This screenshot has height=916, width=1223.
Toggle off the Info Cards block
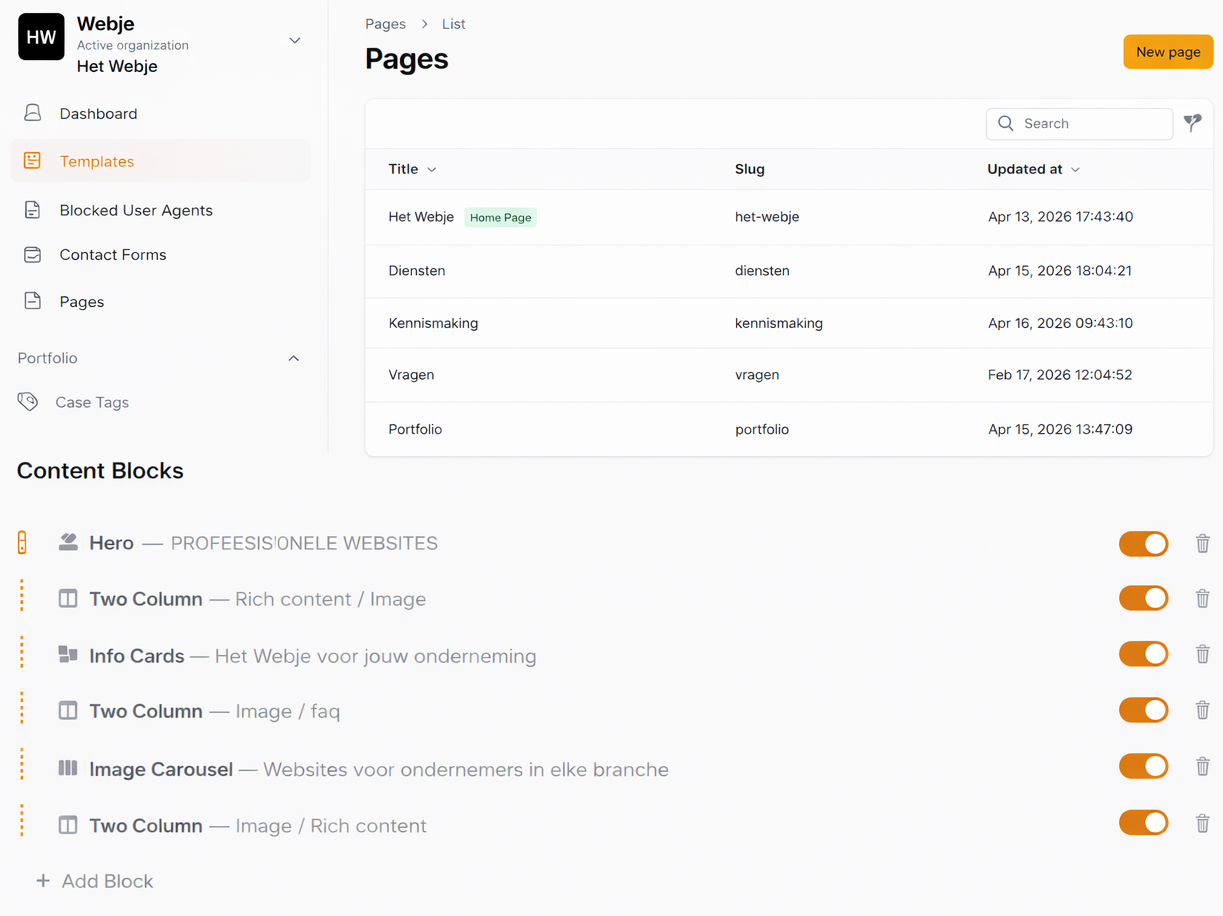1143,654
